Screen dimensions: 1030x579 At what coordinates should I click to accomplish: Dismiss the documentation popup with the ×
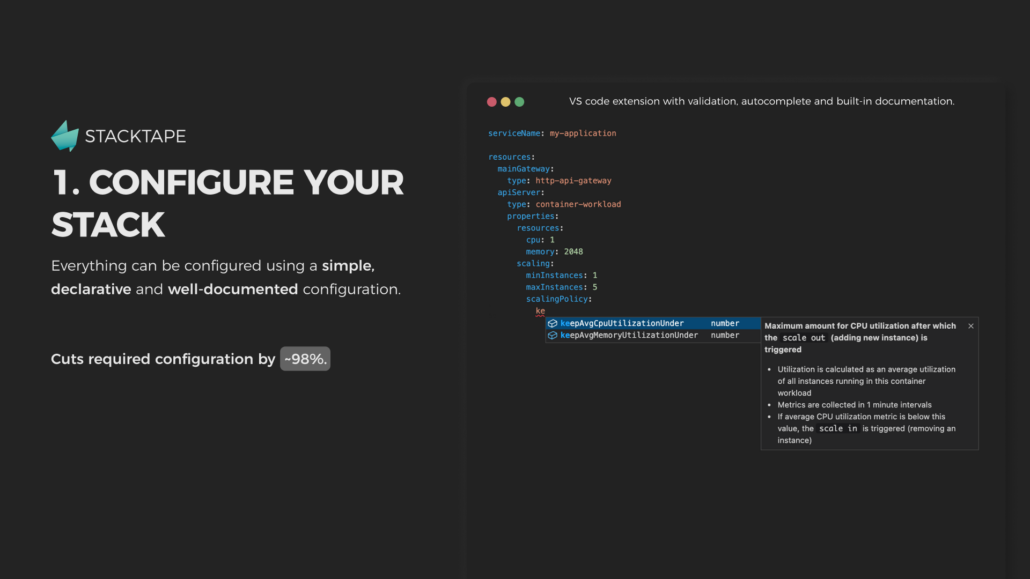970,326
